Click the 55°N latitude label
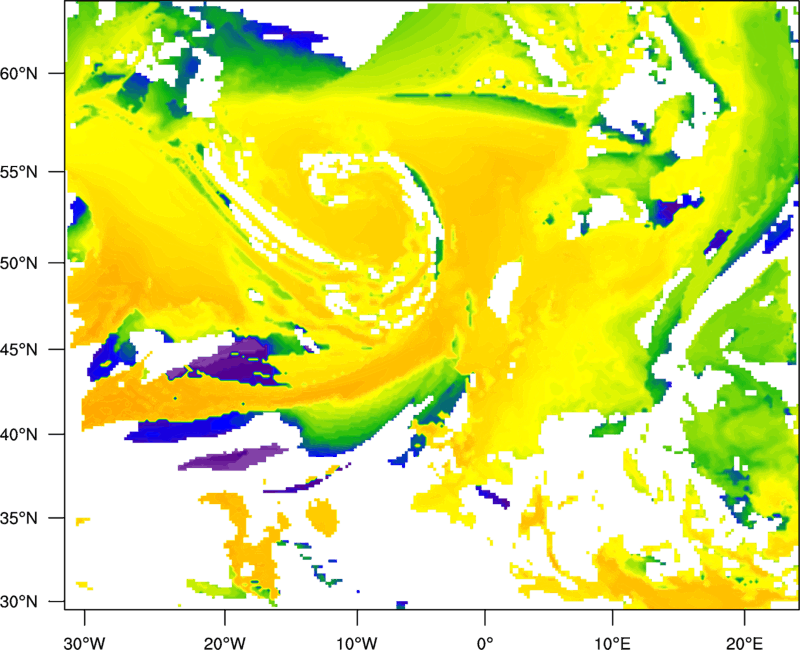The image size is (800, 650). (19, 172)
